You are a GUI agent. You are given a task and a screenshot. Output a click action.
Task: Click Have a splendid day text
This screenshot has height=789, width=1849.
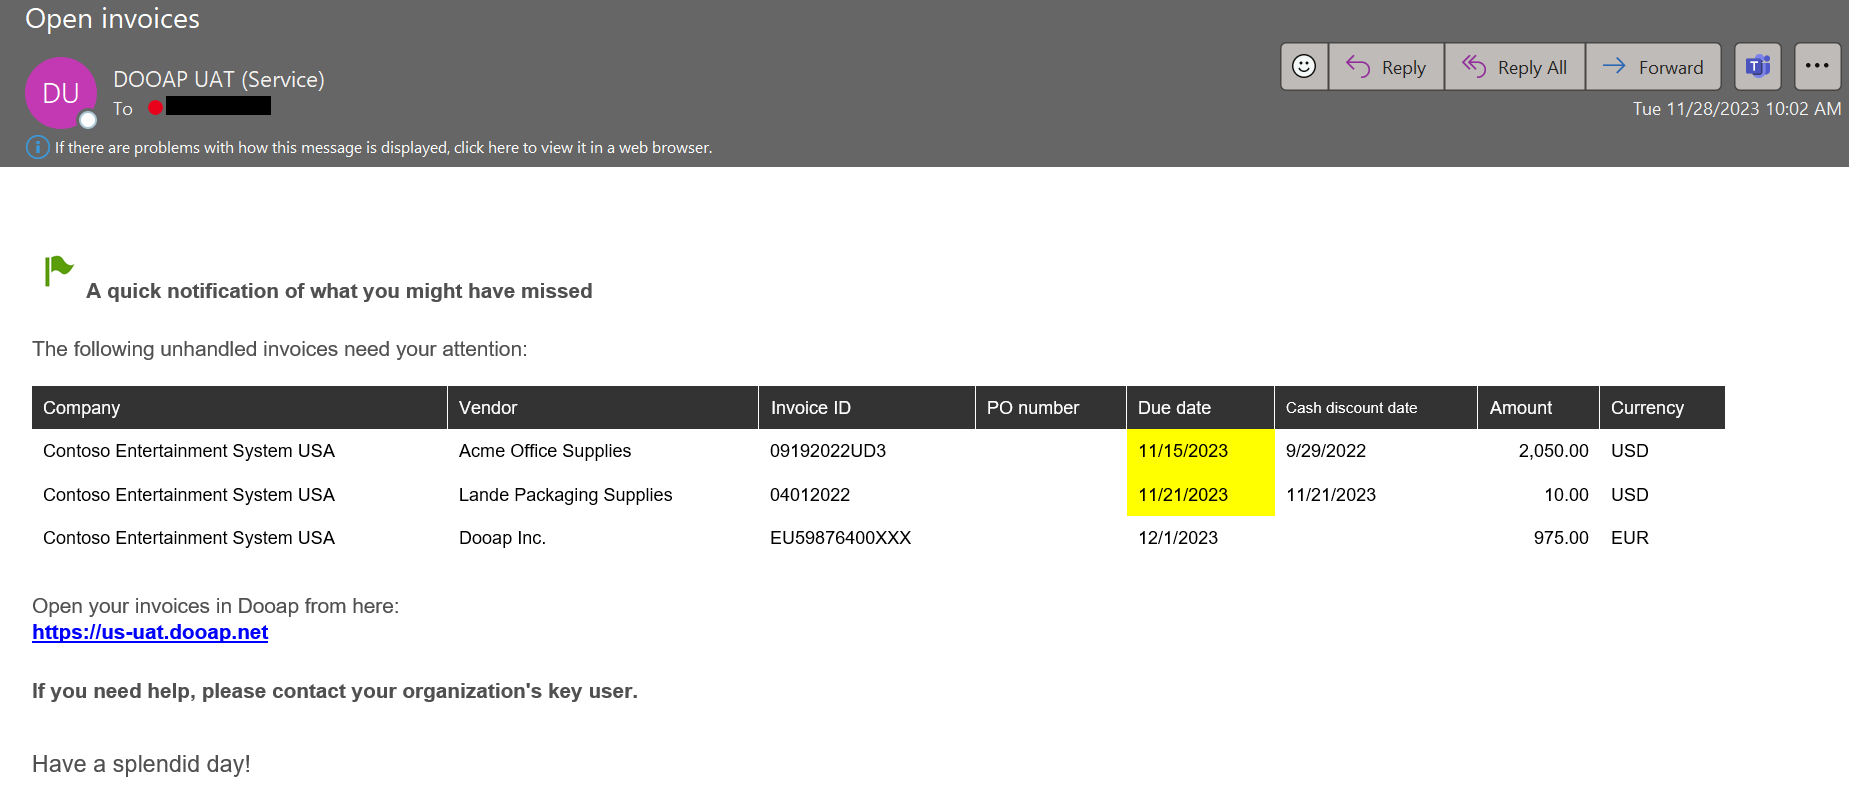click(x=141, y=764)
